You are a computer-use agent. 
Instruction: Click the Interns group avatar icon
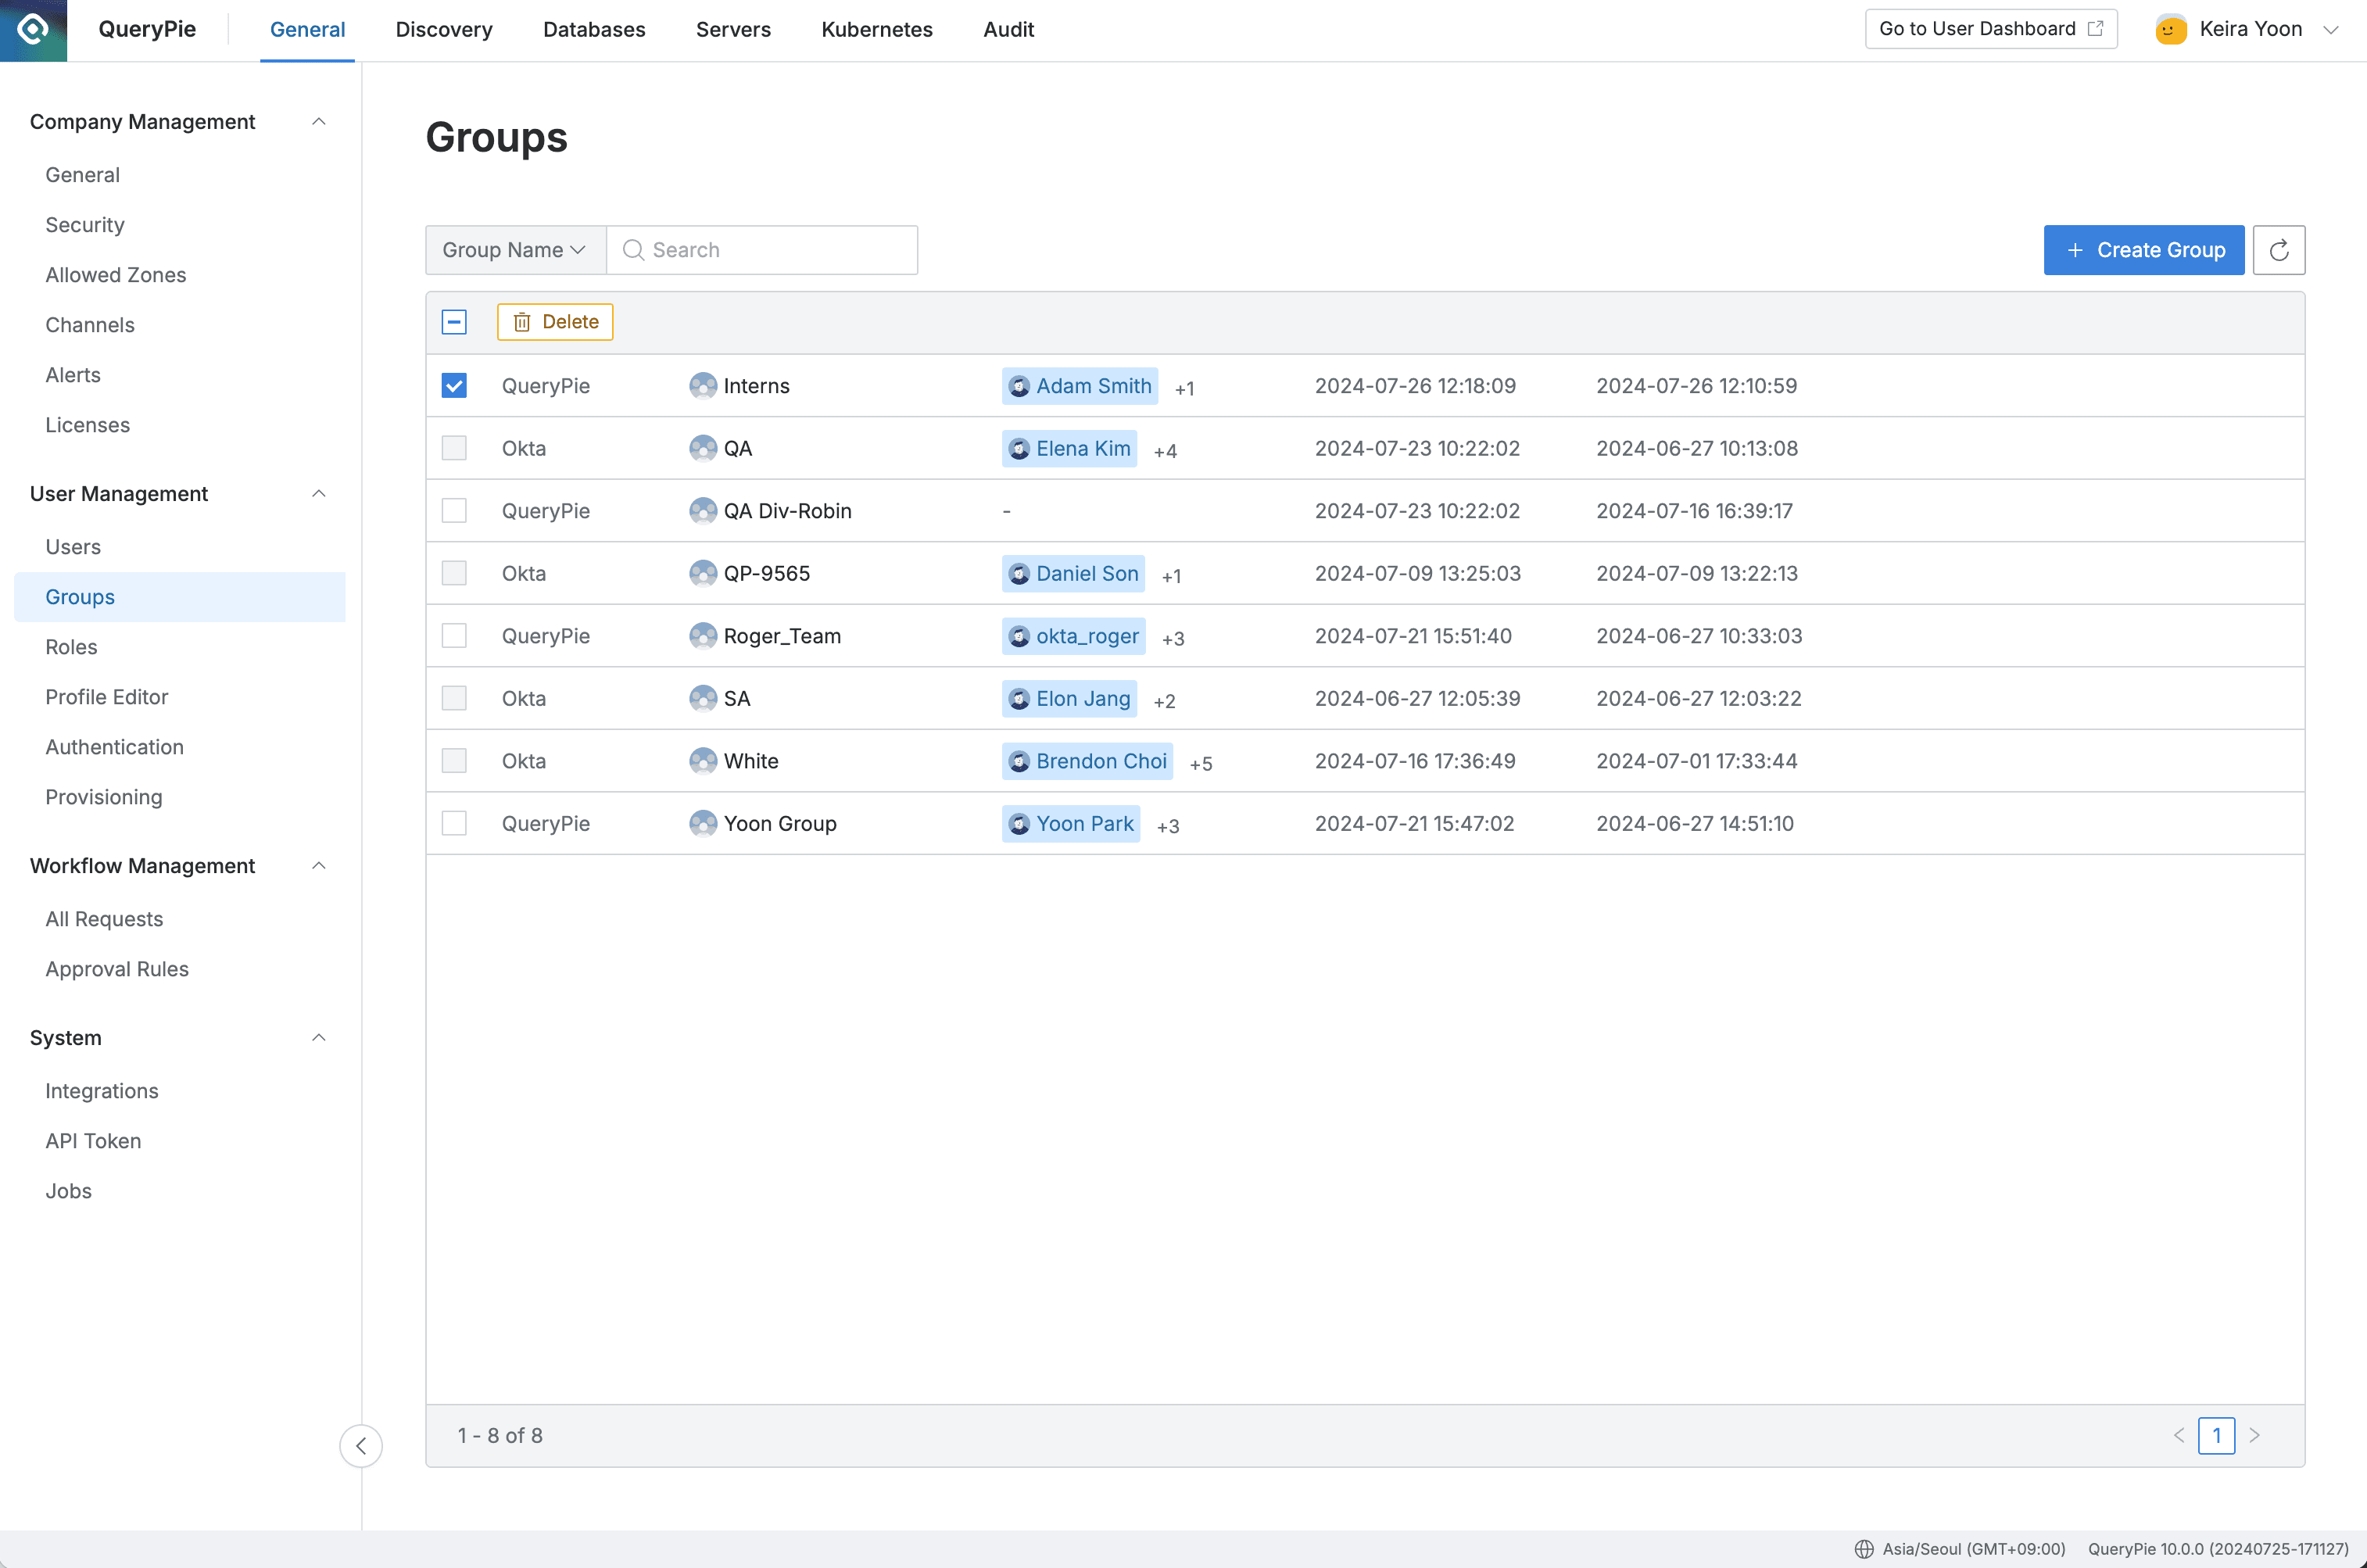coord(703,385)
